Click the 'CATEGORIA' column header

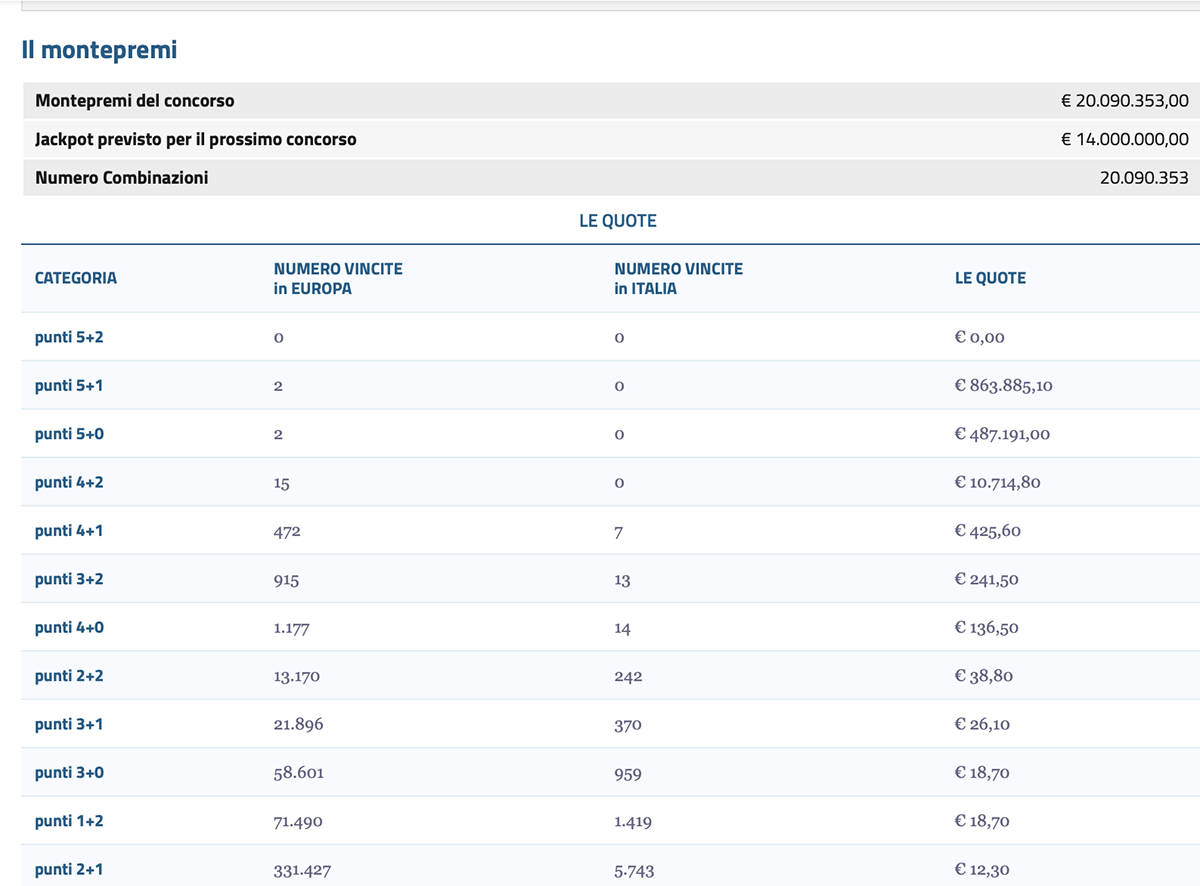(75, 278)
